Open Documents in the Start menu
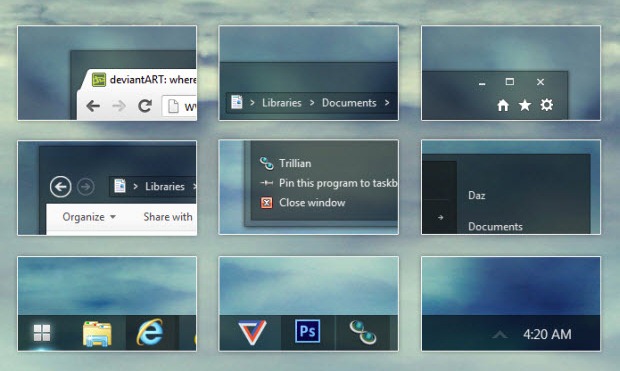The height and width of the screenshot is (371, 620). (x=495, y=227)
